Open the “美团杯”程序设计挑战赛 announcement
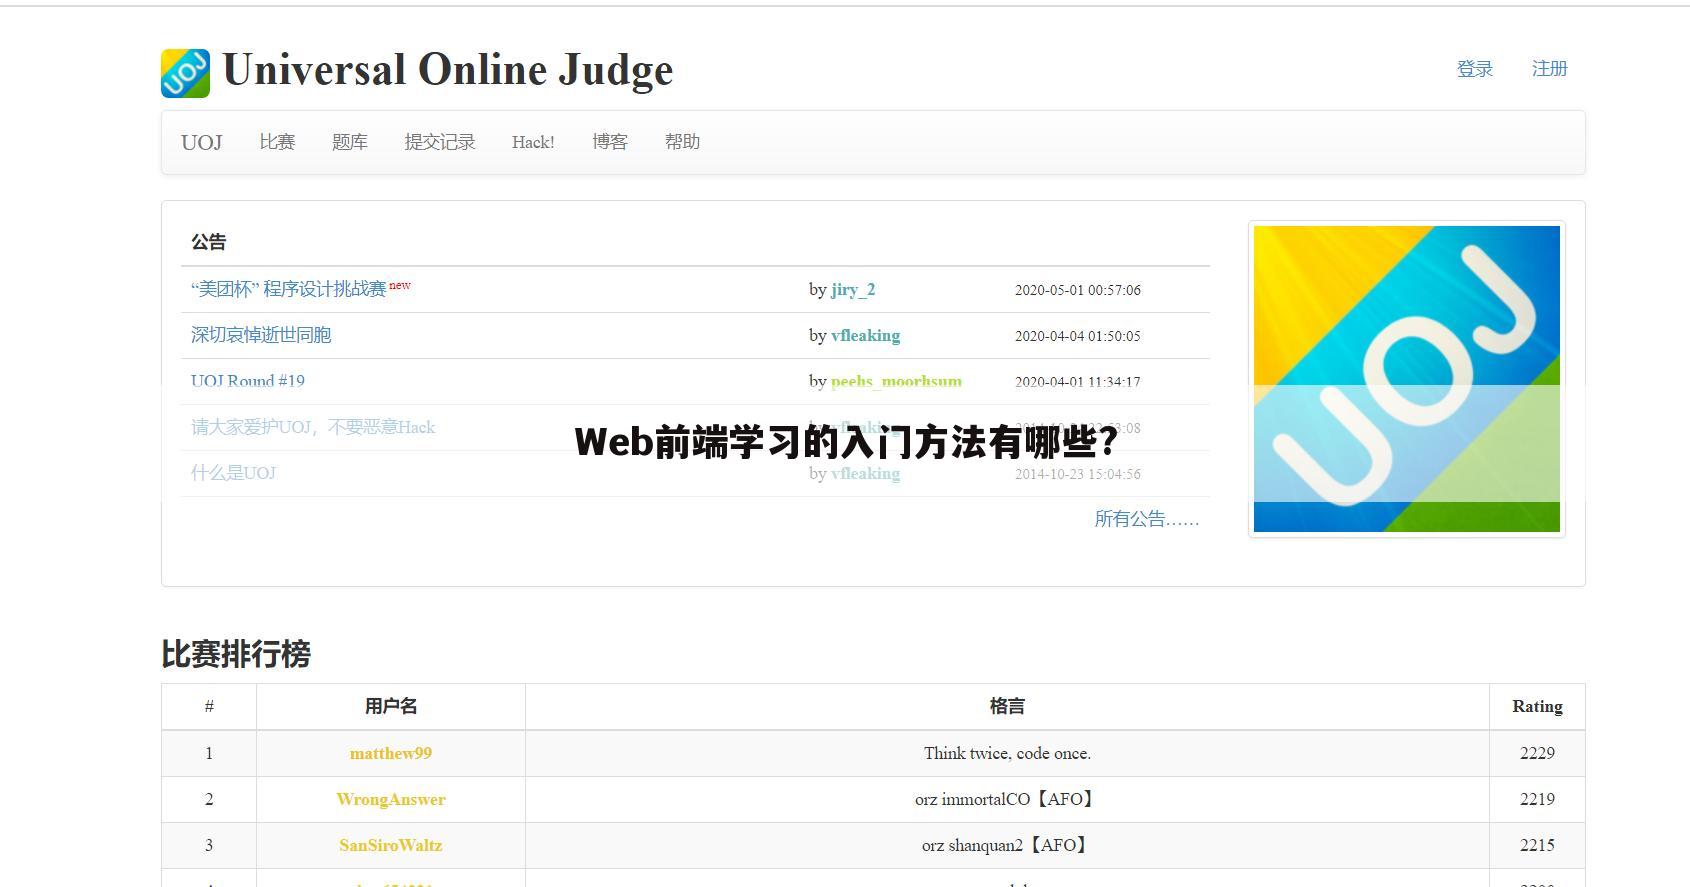The image size is (1690, 887). click(289, 289)
